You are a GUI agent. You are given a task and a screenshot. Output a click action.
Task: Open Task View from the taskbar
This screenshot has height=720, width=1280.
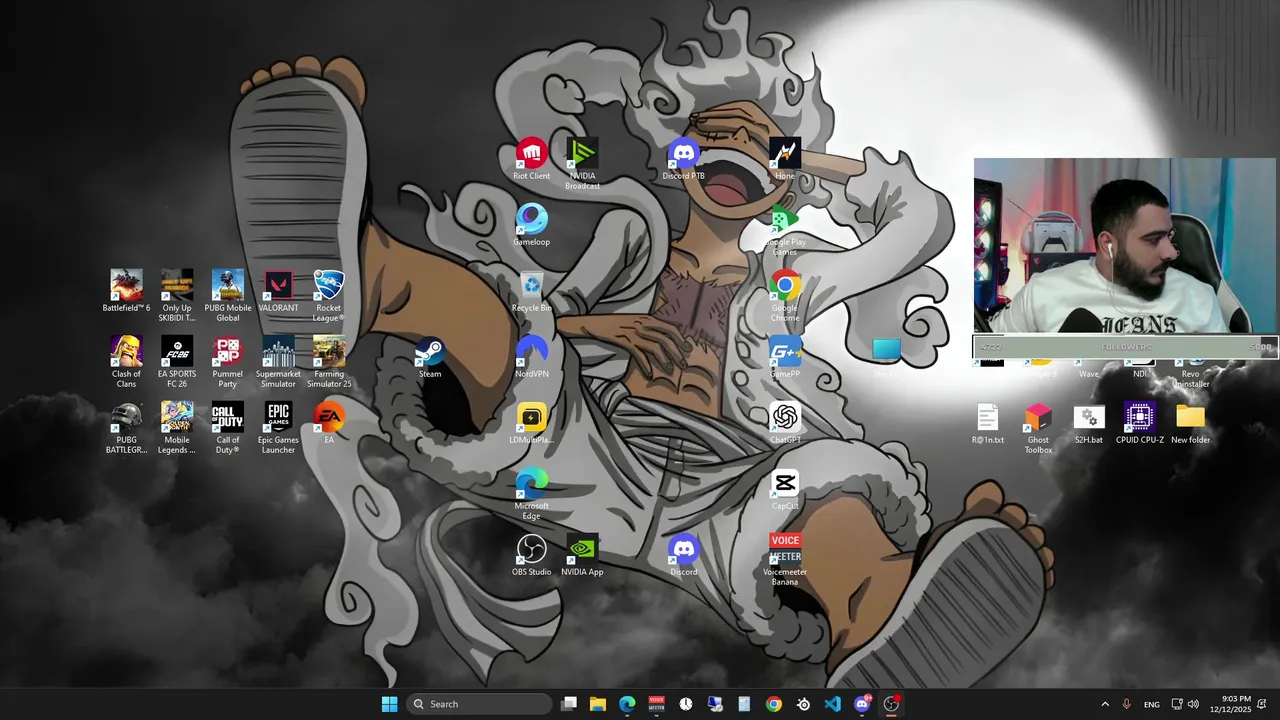coord(569,704)
